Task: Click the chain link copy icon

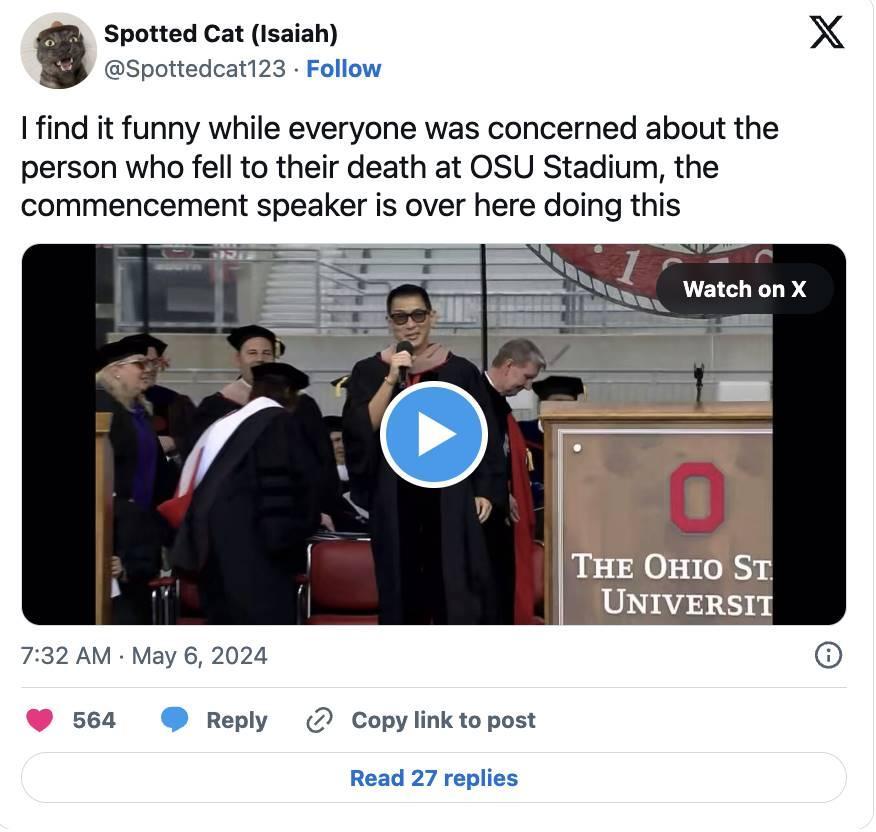Action: [319, 720]
